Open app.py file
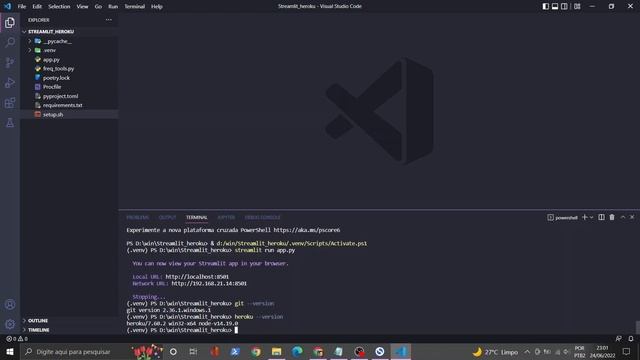 pos(69,60)
